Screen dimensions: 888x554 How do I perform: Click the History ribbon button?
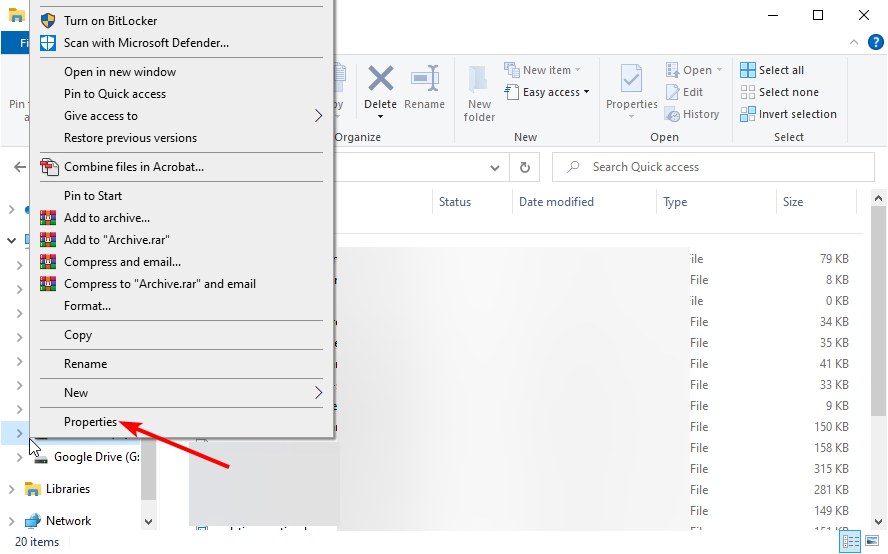click(692, 114)
